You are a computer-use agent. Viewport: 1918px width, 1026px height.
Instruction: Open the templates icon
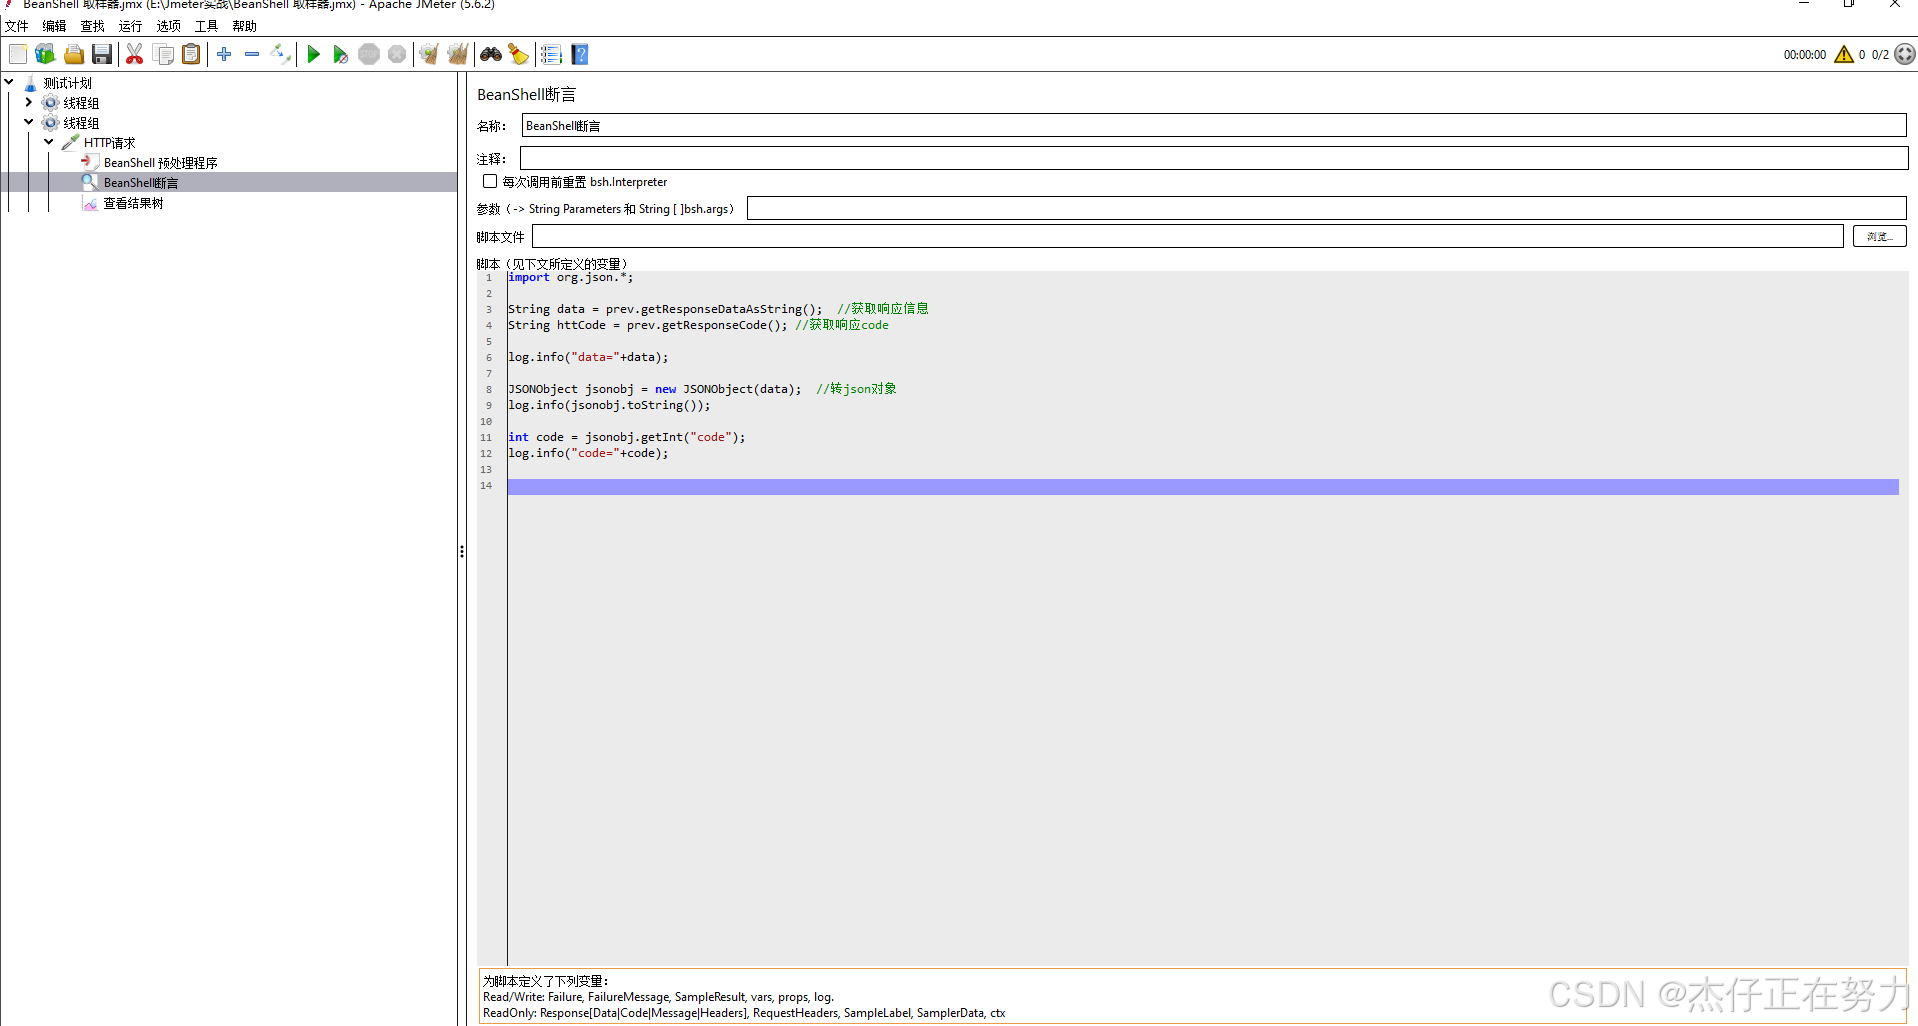coord(45,54)
